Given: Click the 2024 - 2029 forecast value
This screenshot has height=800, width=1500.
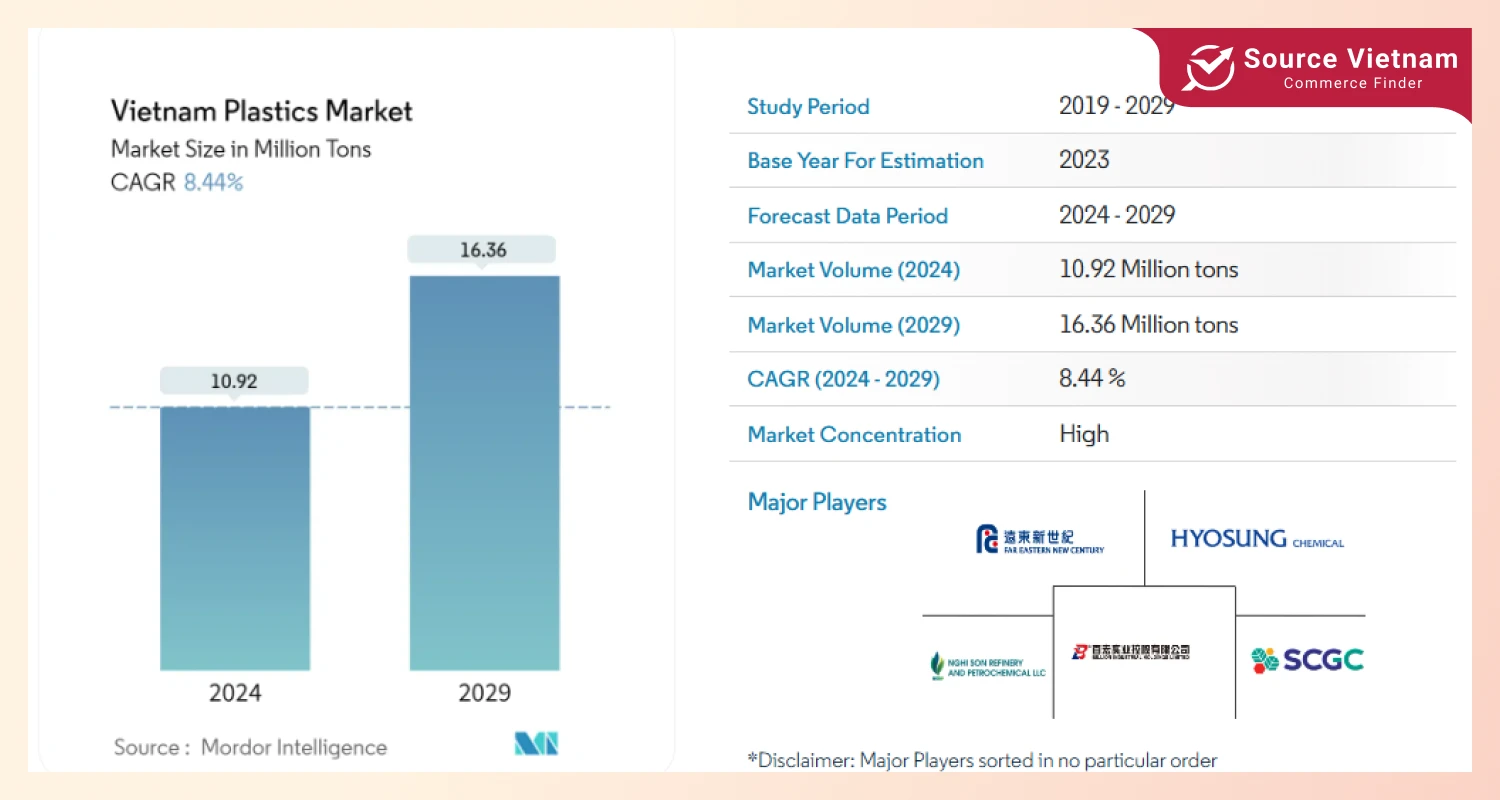Looking at the screenshot, I should 1117,215.
